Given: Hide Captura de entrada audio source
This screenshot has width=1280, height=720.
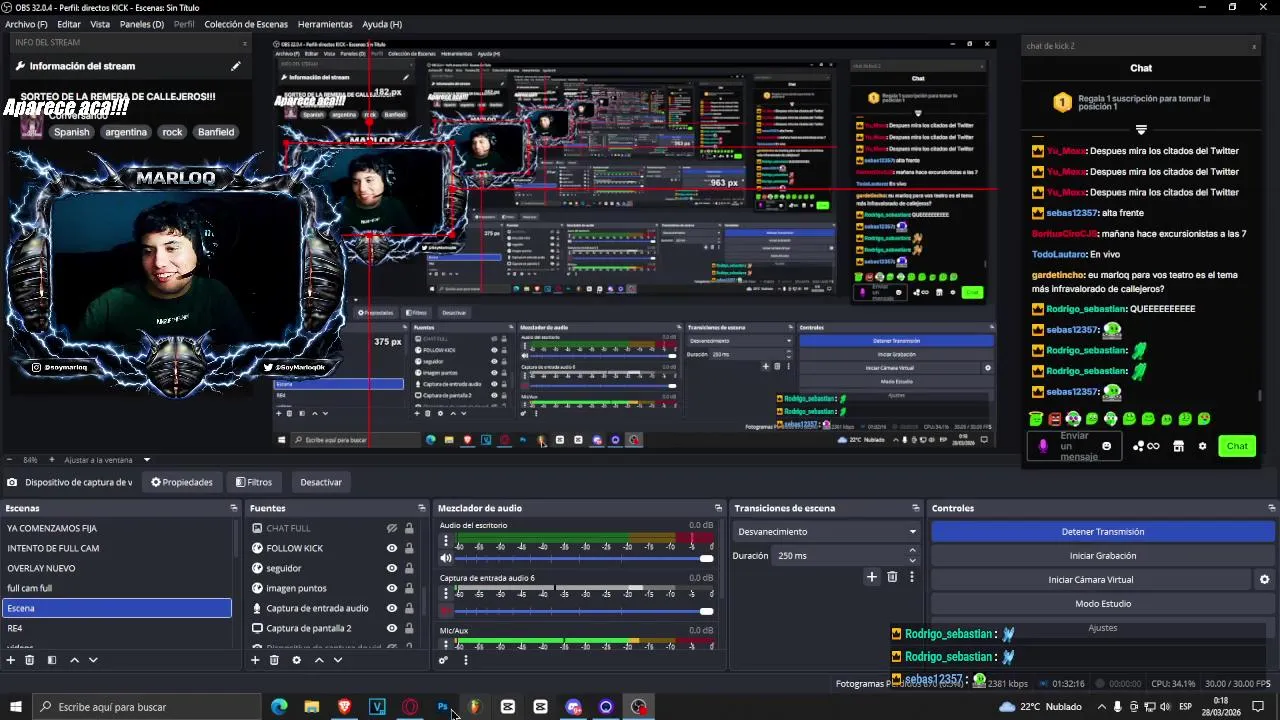Looking at the screenshot, I should point(392,608).
